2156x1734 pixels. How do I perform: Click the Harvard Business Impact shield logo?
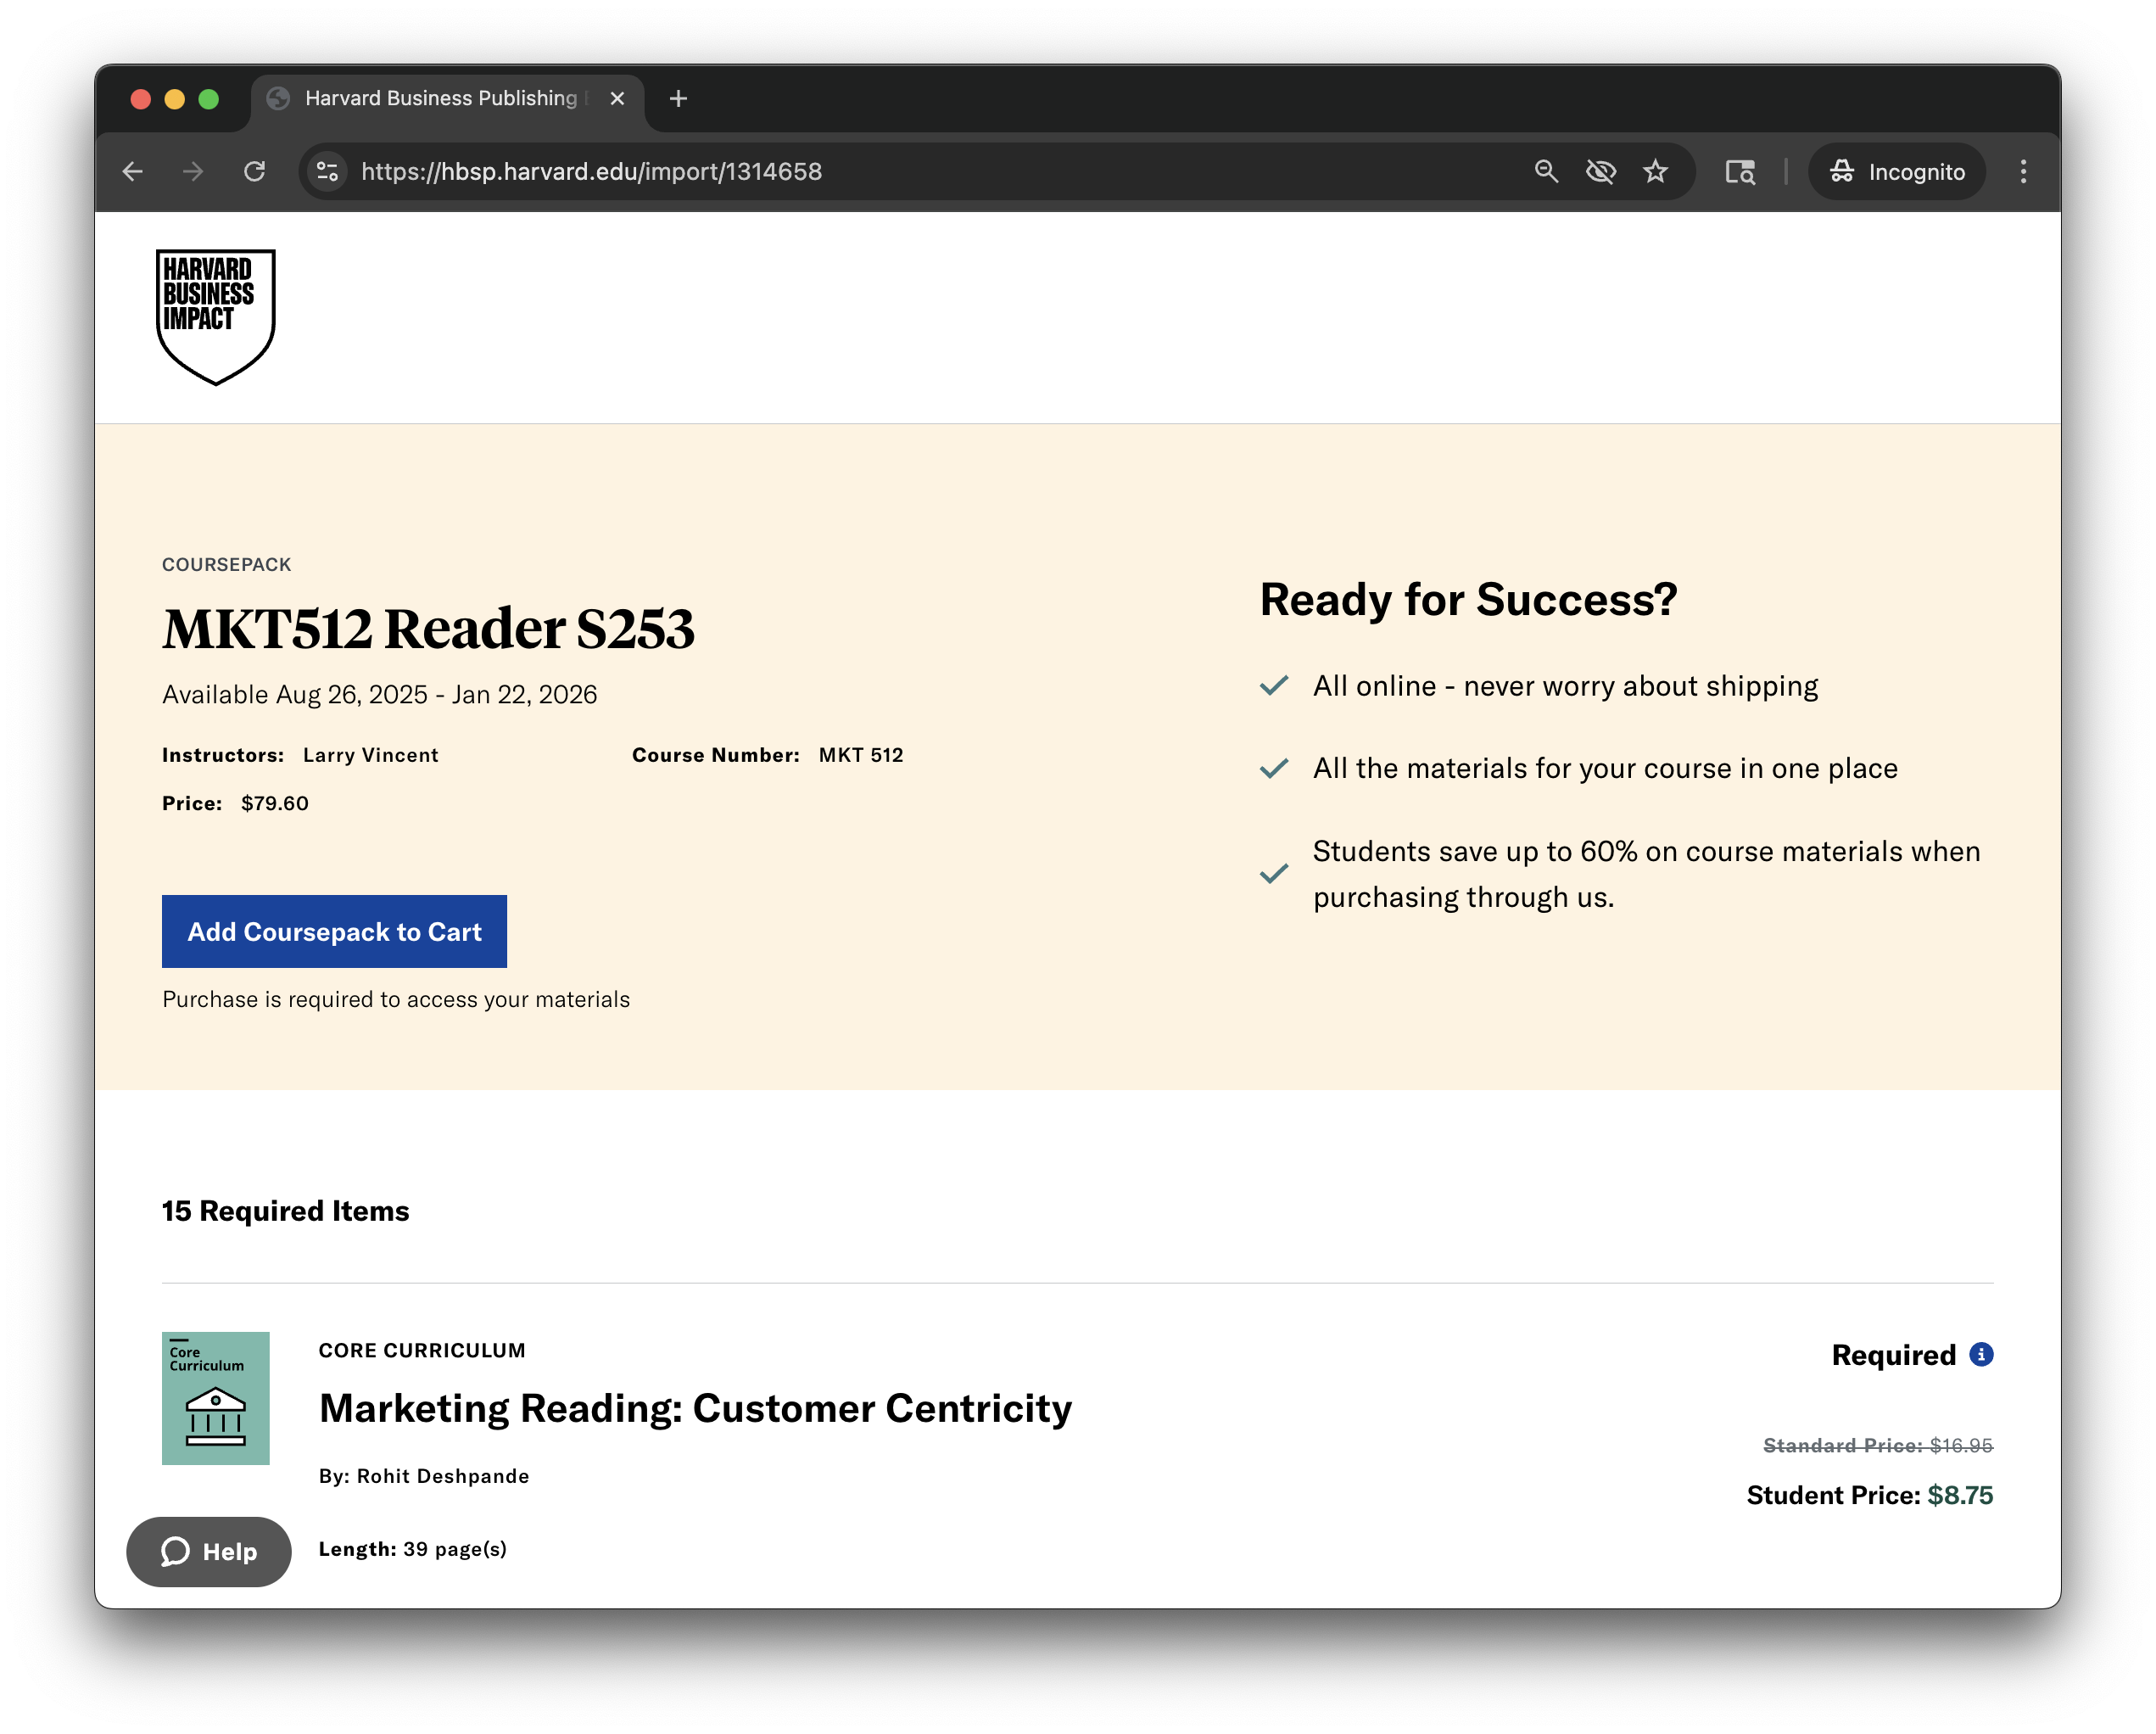[215, 316]
